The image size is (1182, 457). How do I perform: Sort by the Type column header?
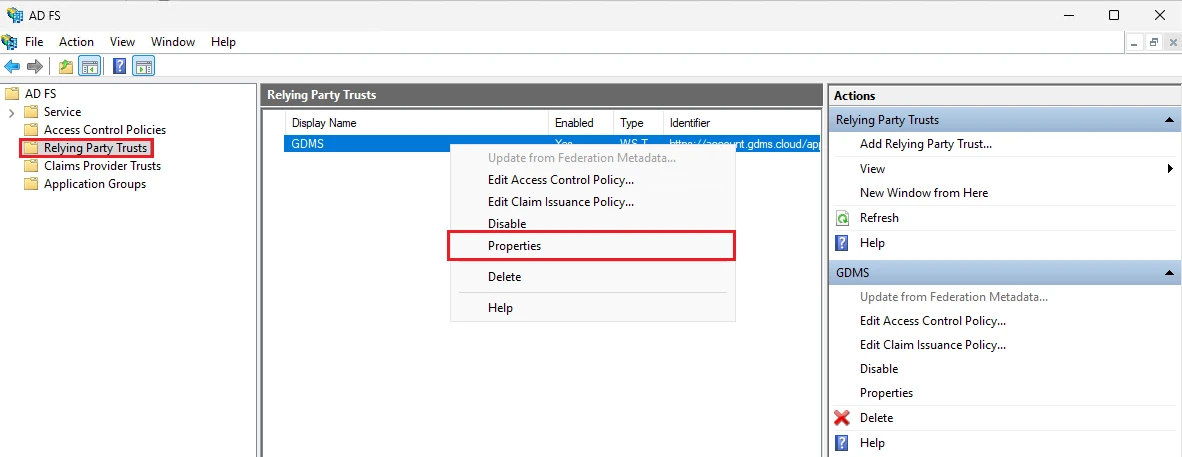pos(638,123)
